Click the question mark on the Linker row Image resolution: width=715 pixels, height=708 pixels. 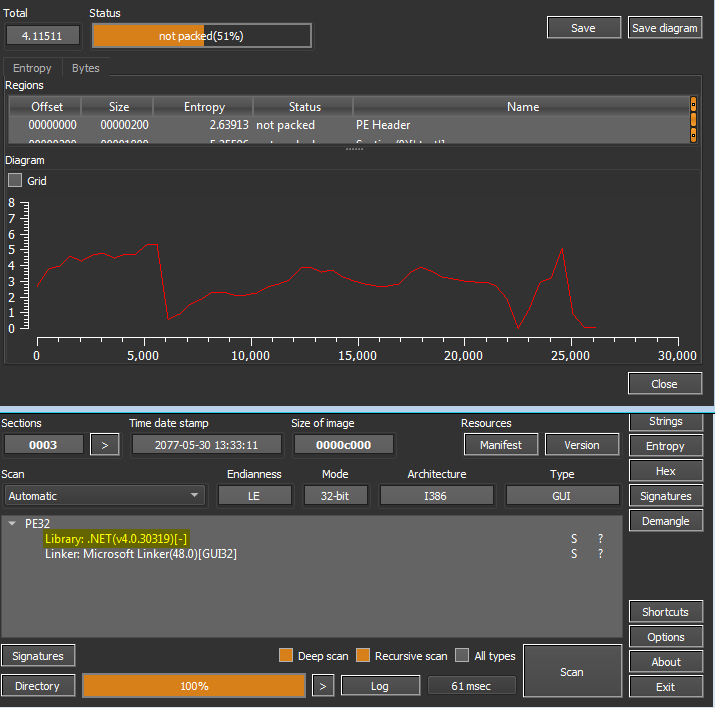click(601, 554)
